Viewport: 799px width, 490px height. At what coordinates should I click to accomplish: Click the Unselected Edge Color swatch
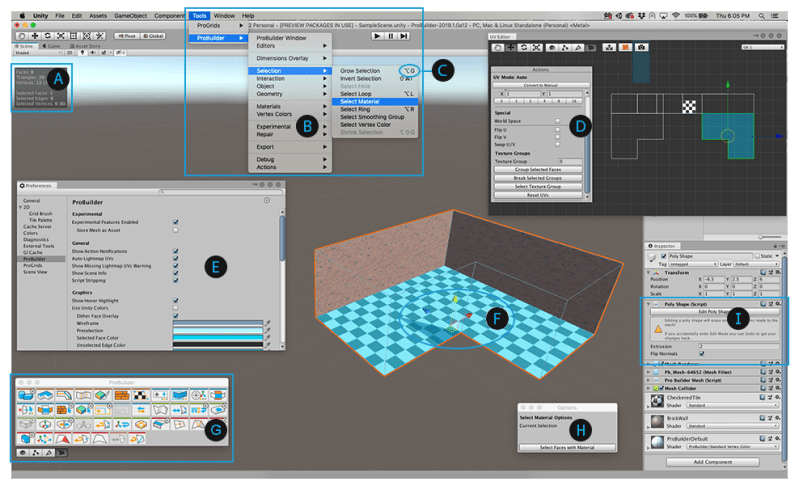point(218,344)
